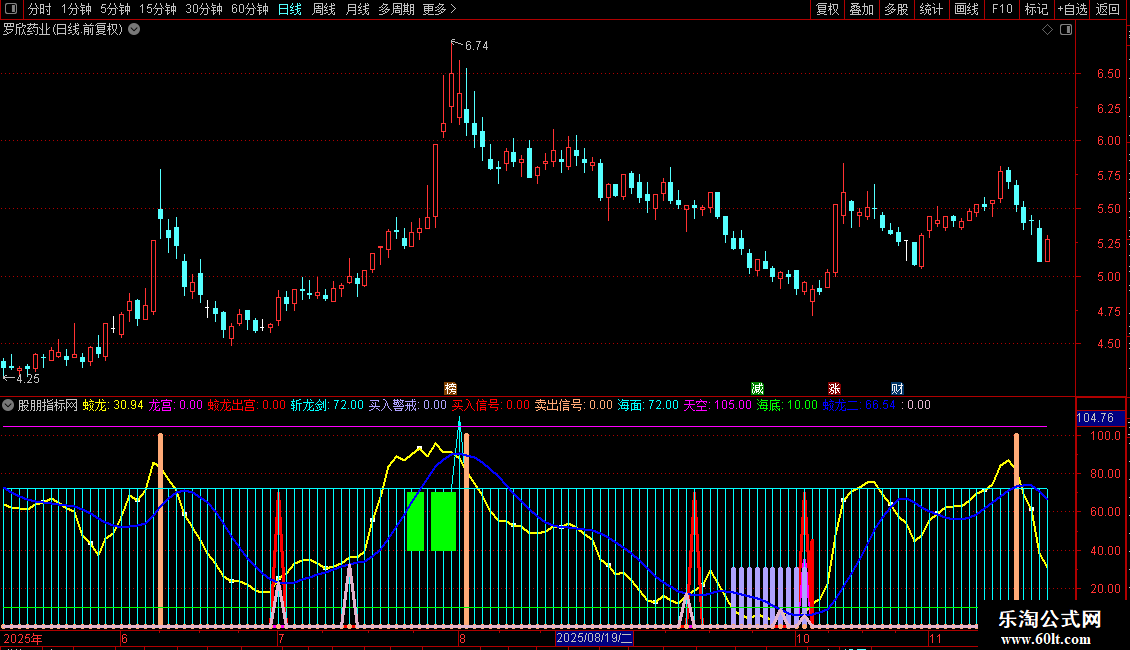This screenshot has width=1130, height=650.
Task: Click the green 减 marker icon
Action: [757, 388]
